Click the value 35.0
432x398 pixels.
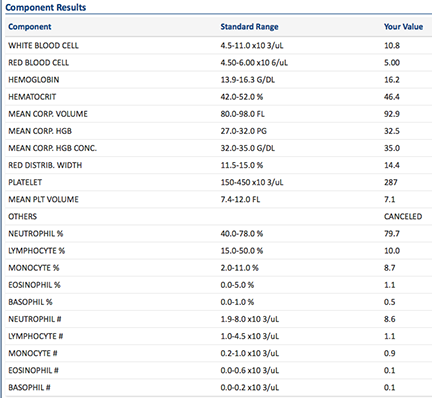392,148
